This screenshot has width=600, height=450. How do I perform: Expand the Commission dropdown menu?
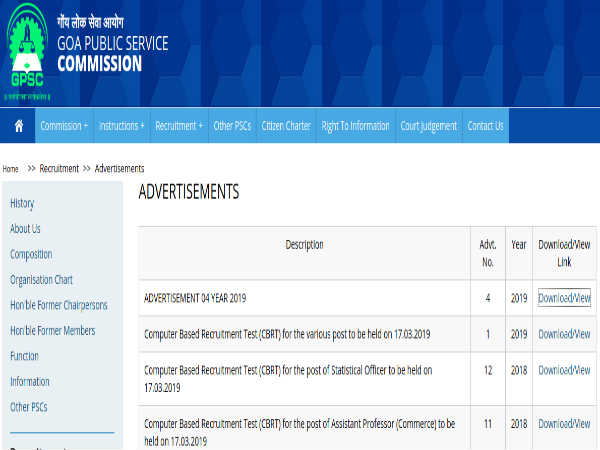pos(64,126)
